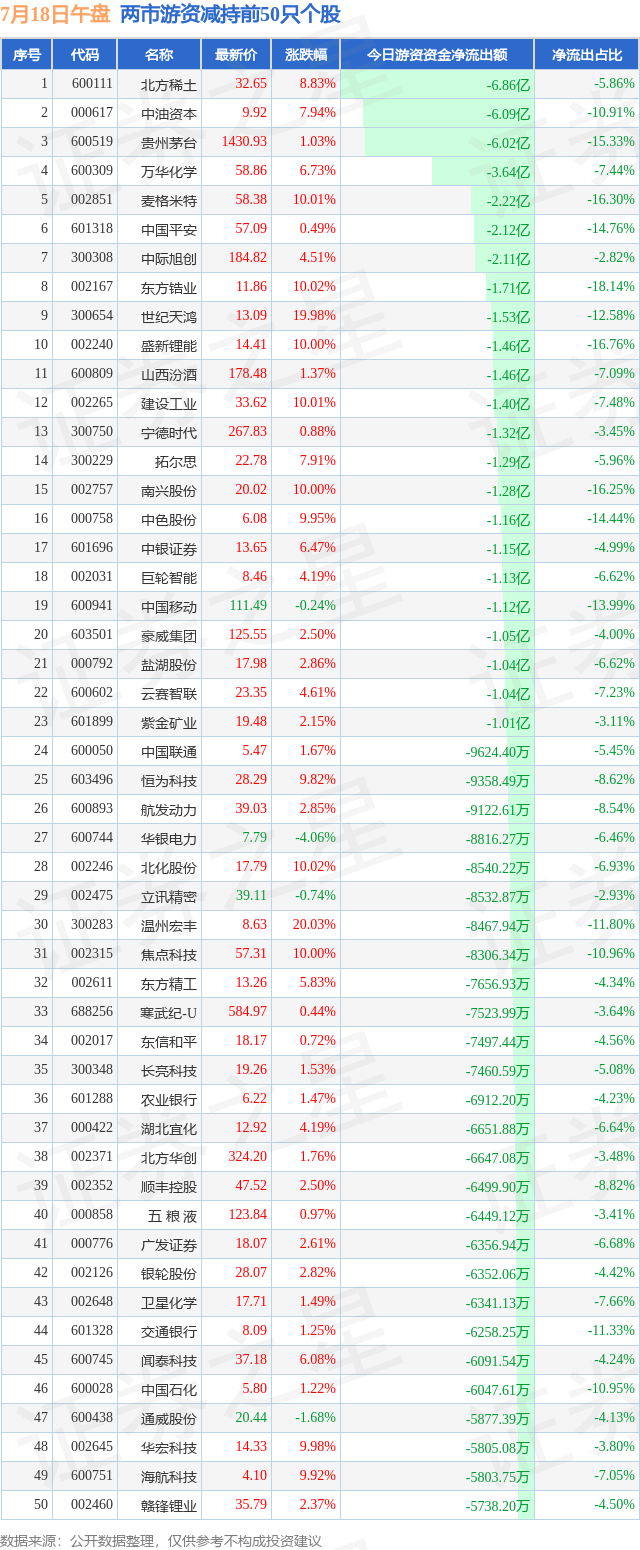Viewport: 640px width, 1550px height.
Task: Select stock code 600602
Action: tap(92, 693)
